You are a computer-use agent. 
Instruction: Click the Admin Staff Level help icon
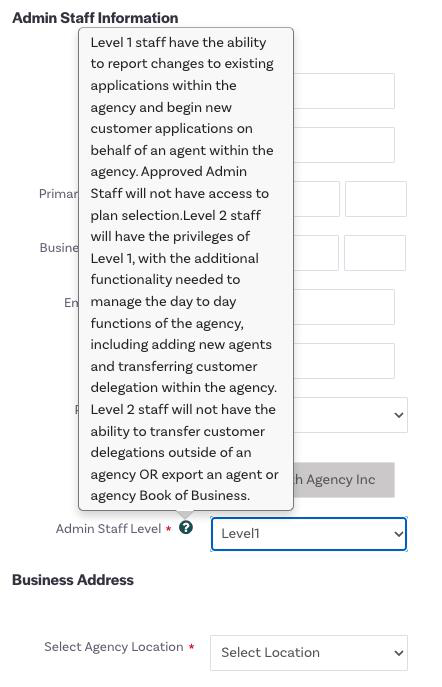186,528
